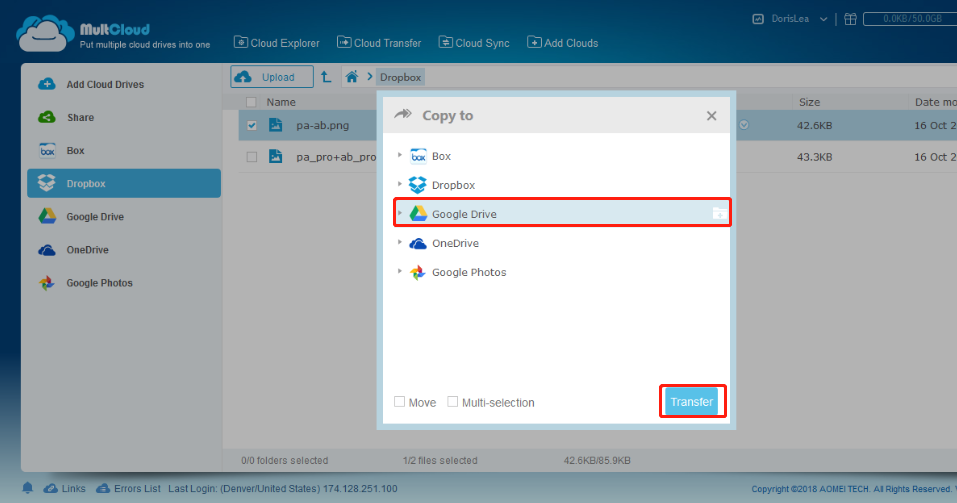Expand the Box node in dialog

[400, 155]
